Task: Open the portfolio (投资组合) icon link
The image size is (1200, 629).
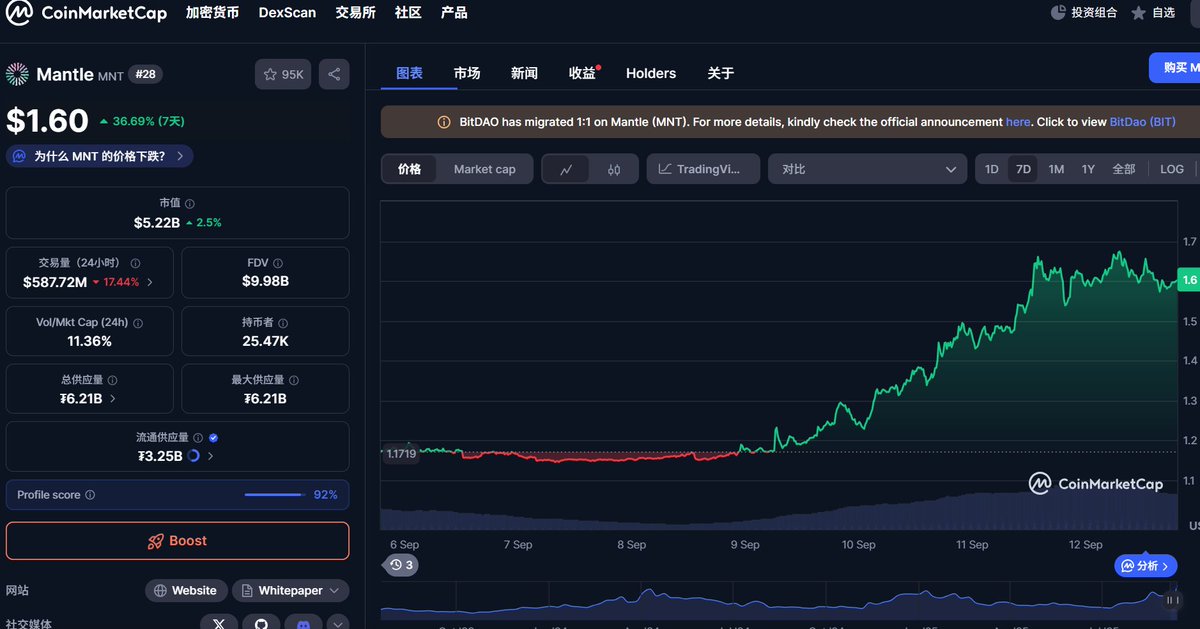Action: (1084, 13)
